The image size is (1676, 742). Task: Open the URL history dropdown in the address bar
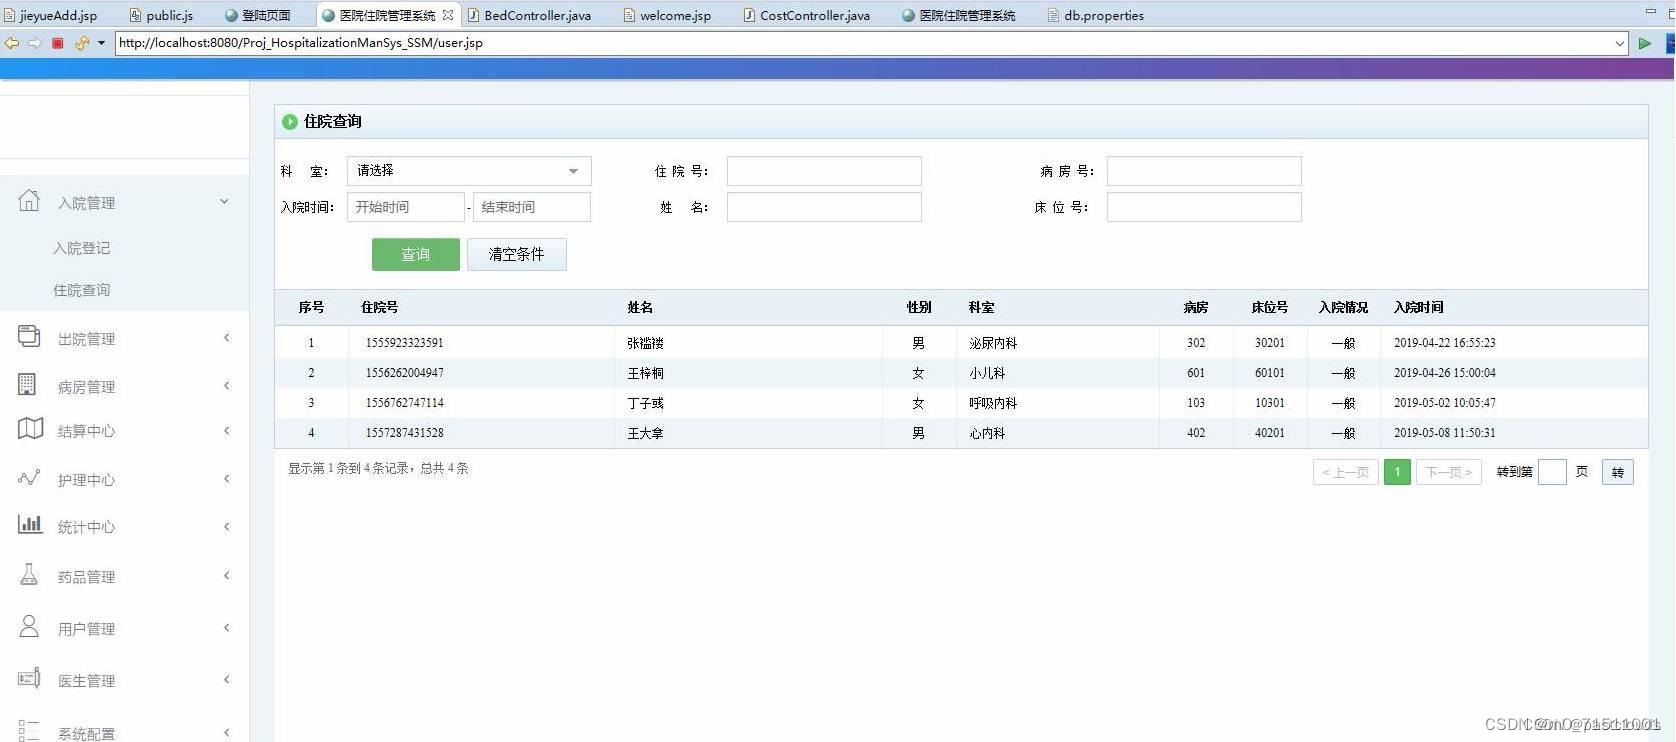coord(1619,43)
